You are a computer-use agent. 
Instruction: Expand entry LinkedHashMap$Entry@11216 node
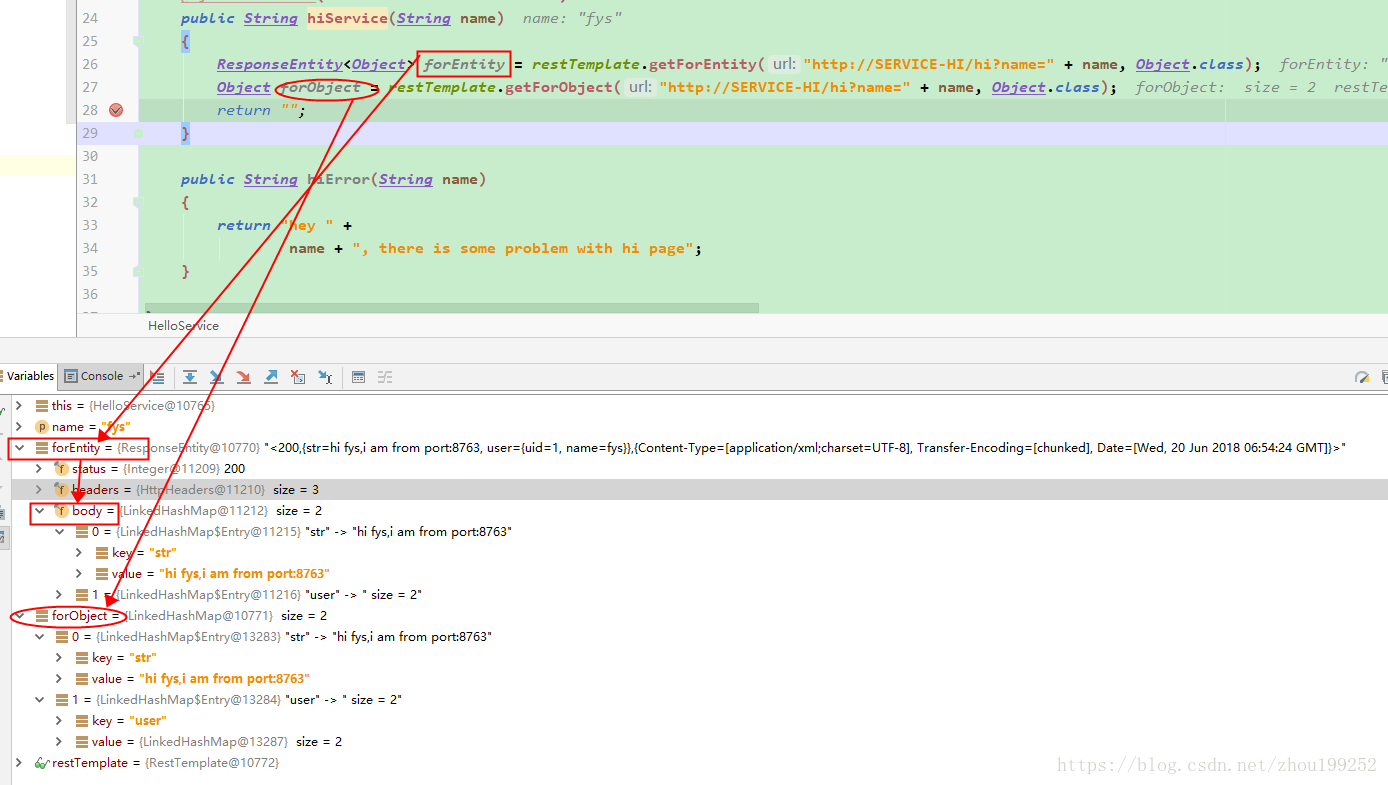point(59,595)
